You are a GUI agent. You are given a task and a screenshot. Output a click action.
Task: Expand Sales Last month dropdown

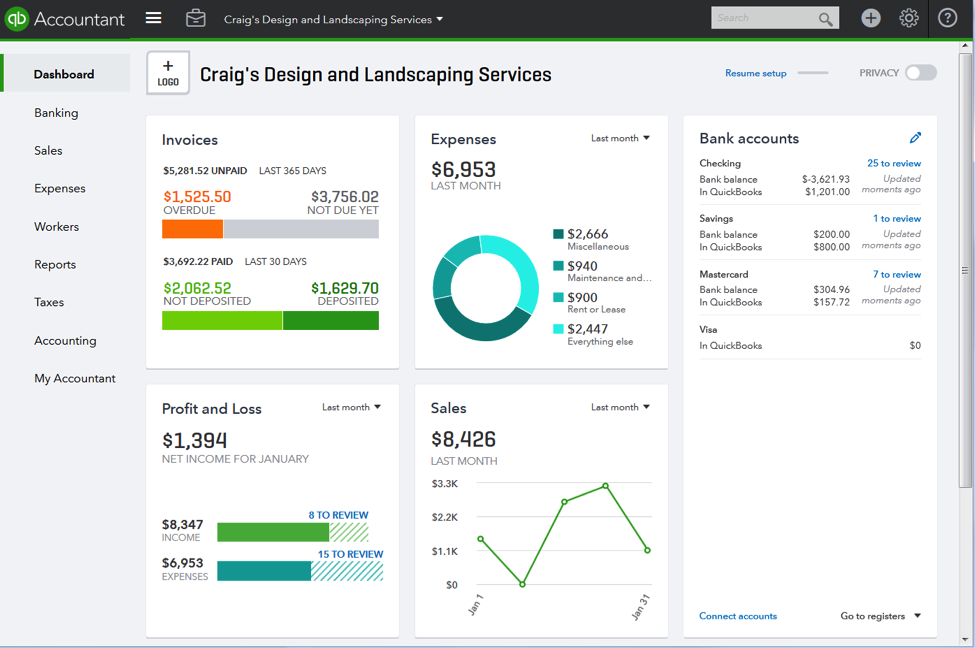[x=620, y=407]
